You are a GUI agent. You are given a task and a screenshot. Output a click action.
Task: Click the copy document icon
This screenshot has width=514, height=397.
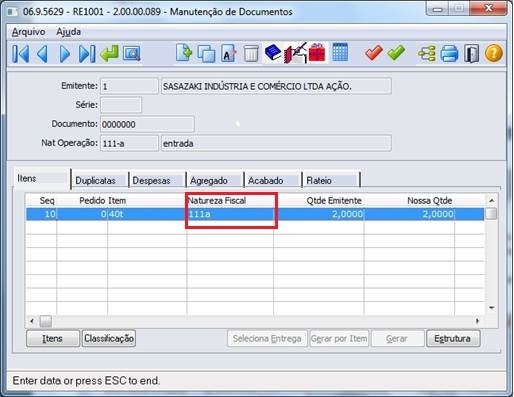coord(206,53)
